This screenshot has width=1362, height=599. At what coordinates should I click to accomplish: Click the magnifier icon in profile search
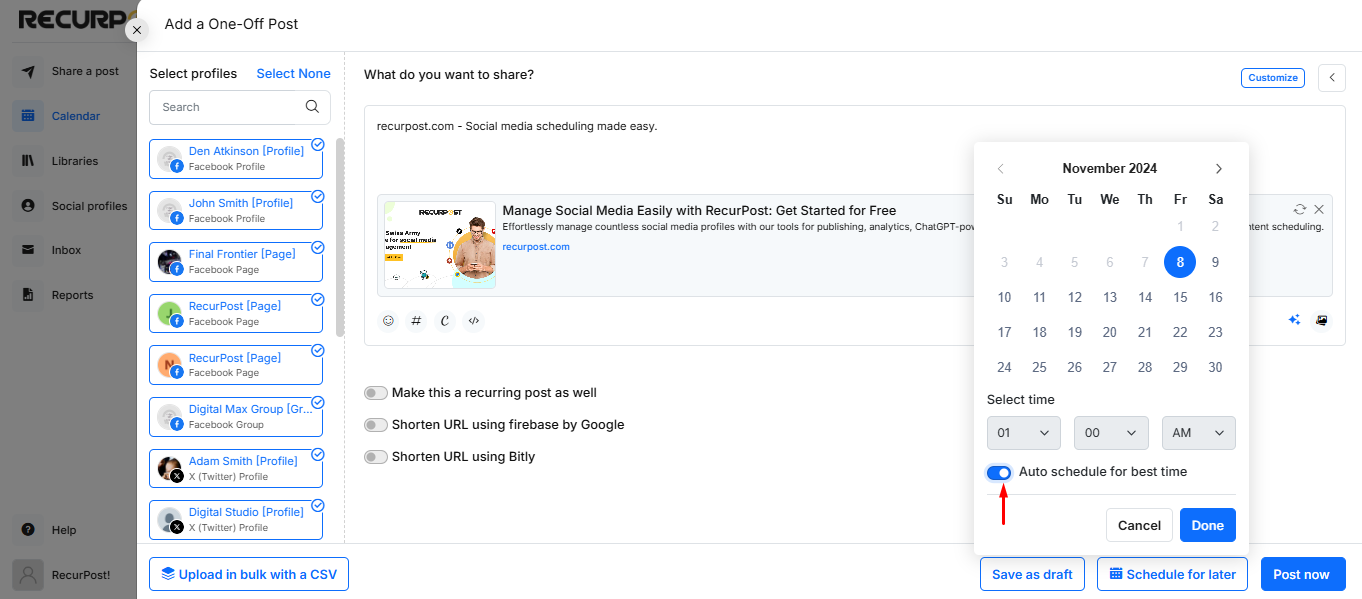click(312, 107)
